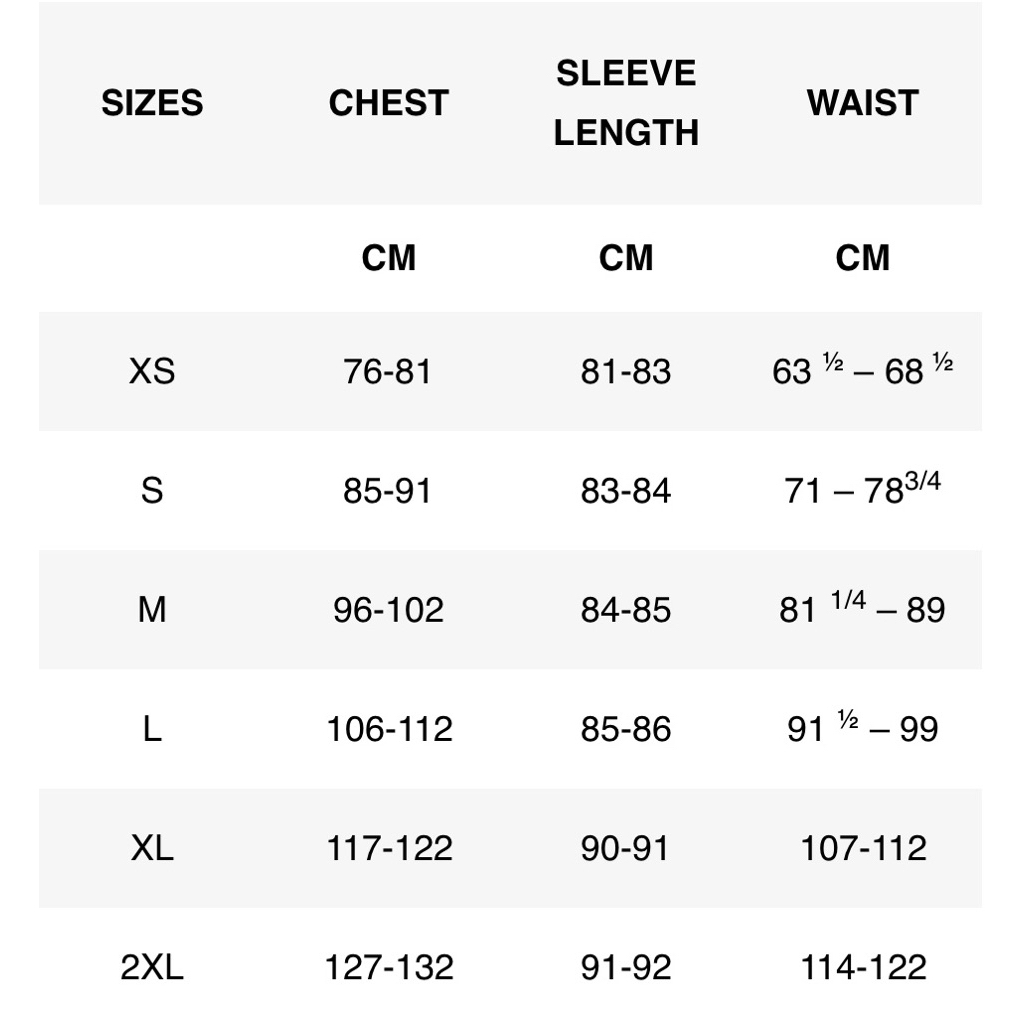
Task: Click the SIZES column header
Action: (152, 103)
